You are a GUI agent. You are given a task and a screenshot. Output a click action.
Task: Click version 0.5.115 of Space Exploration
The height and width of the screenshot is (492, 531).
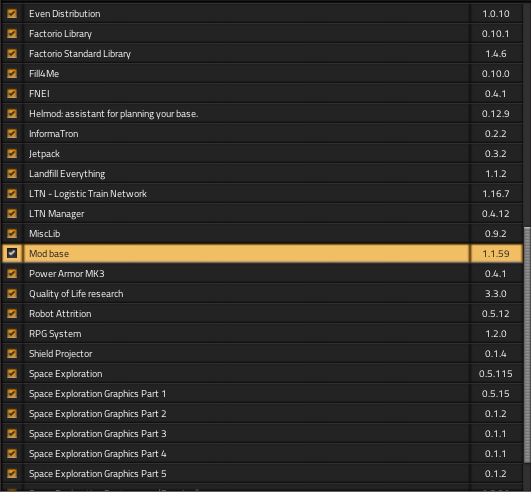496,373
